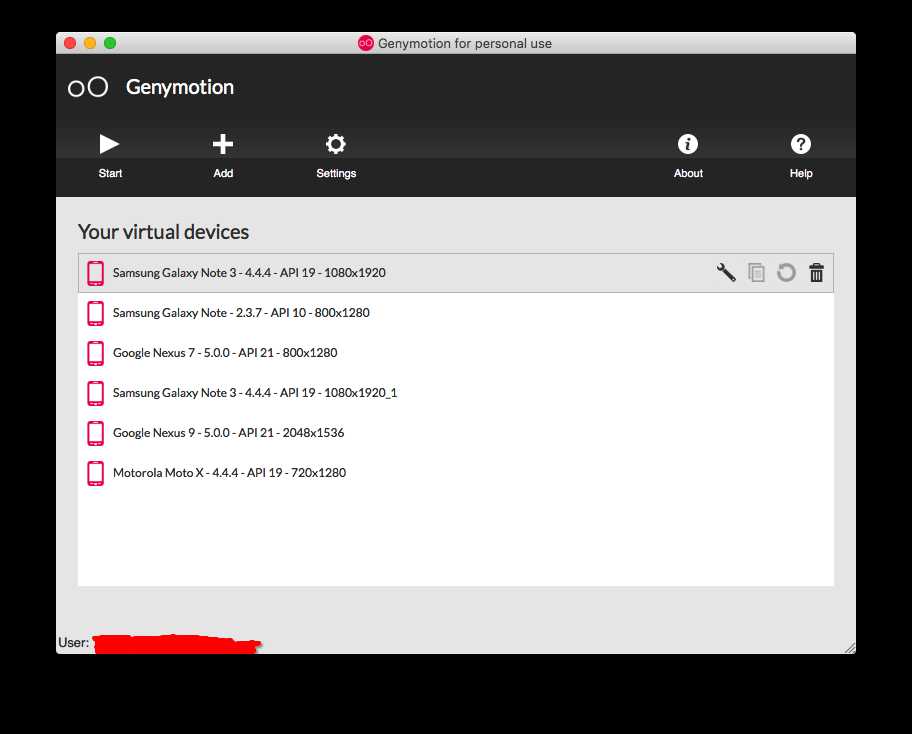912x734 pixels.
Task: Click phone icon of first Galaxy Note 3 row
Action: tap(95, 273)
